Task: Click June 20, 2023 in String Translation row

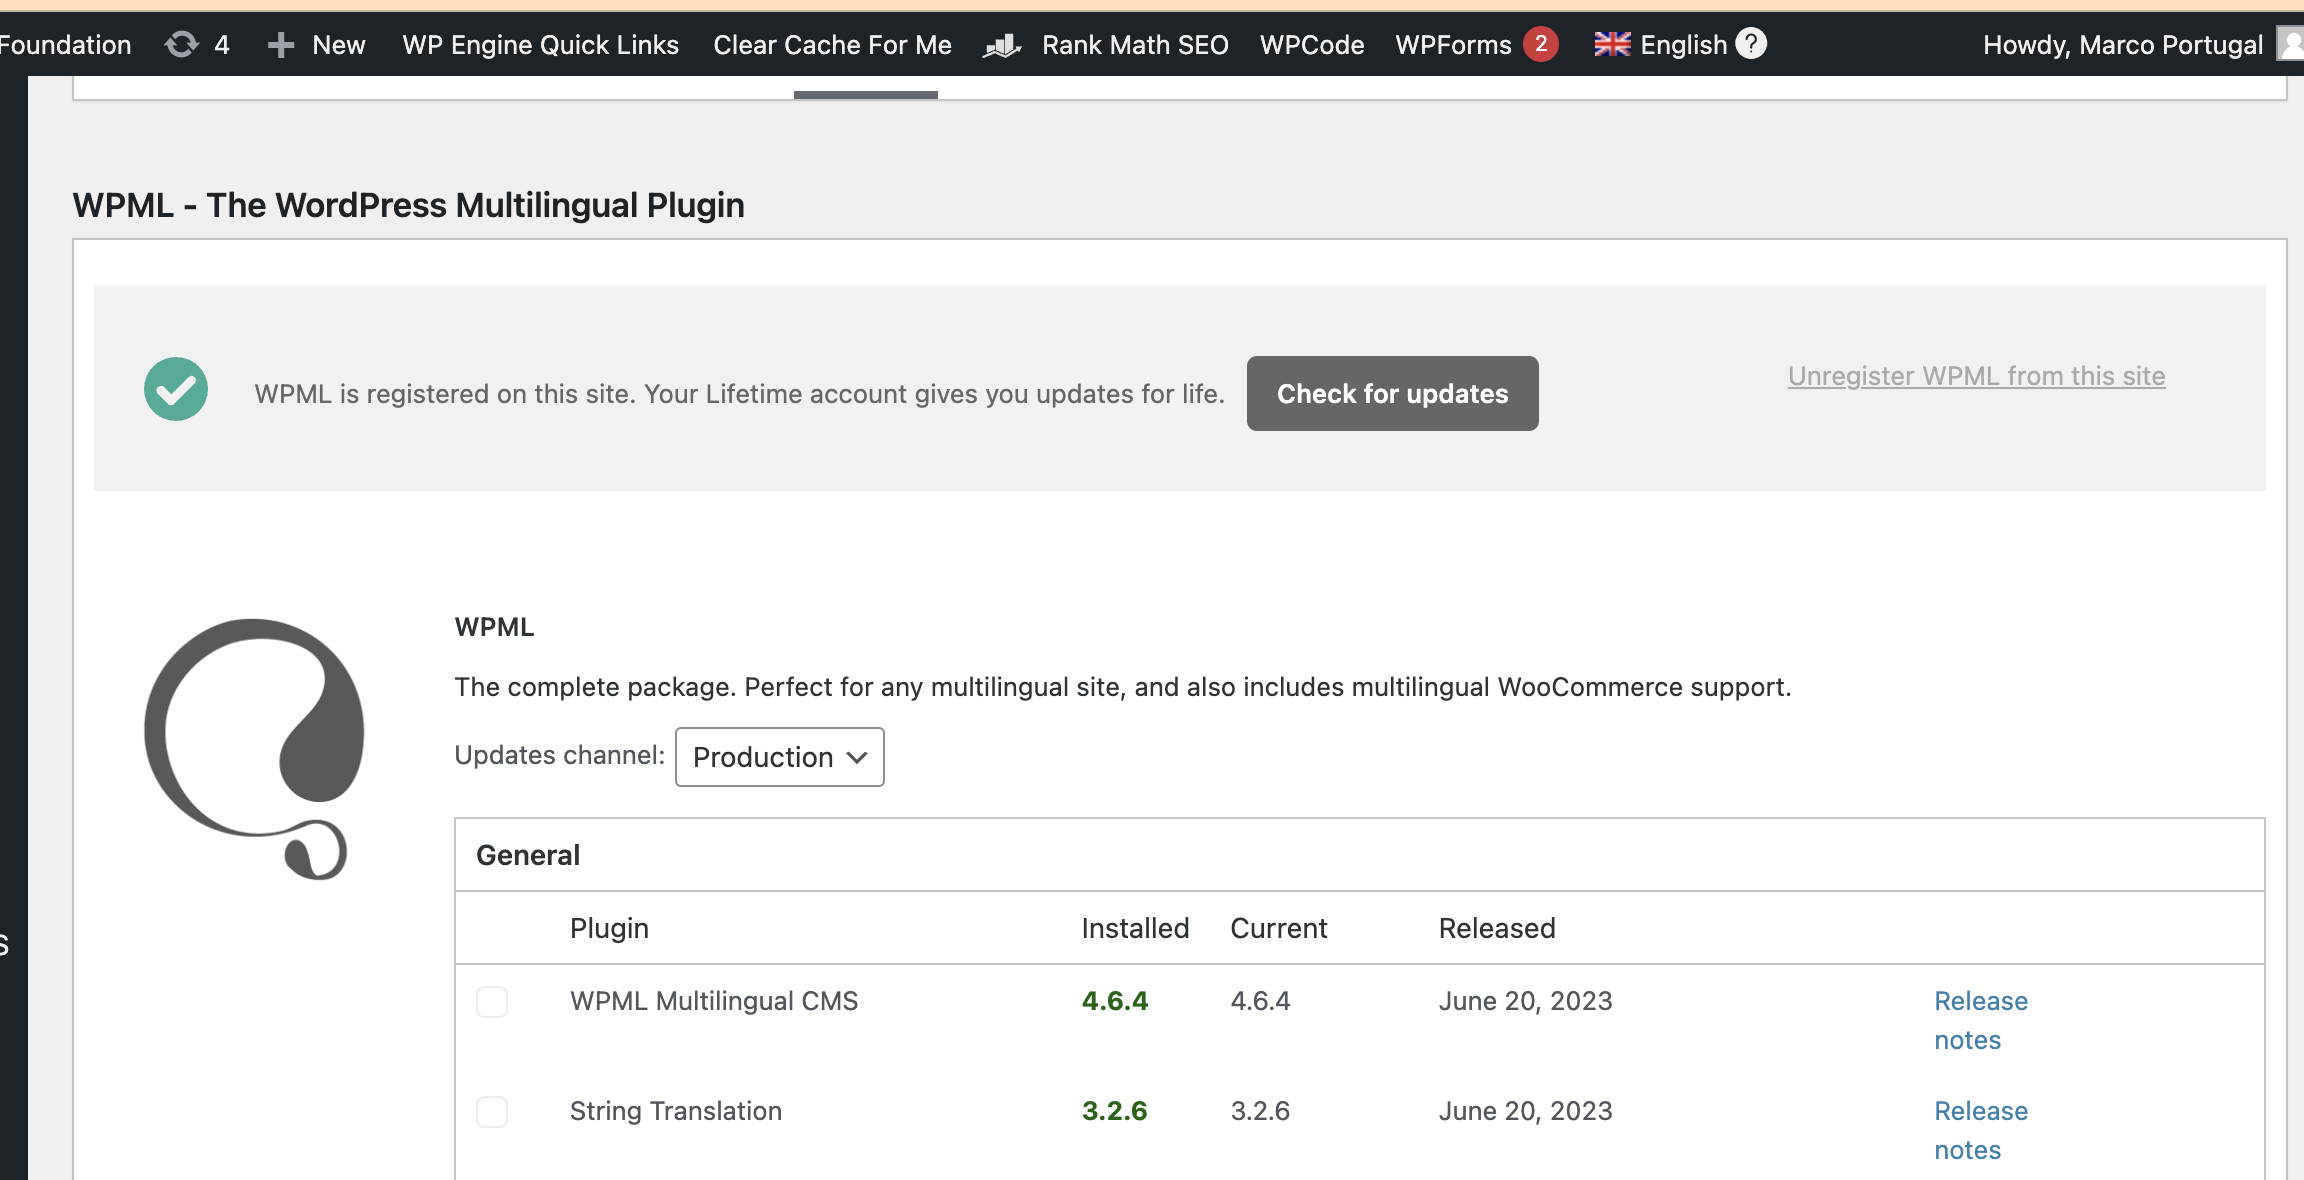Action: point(1526,1111)
